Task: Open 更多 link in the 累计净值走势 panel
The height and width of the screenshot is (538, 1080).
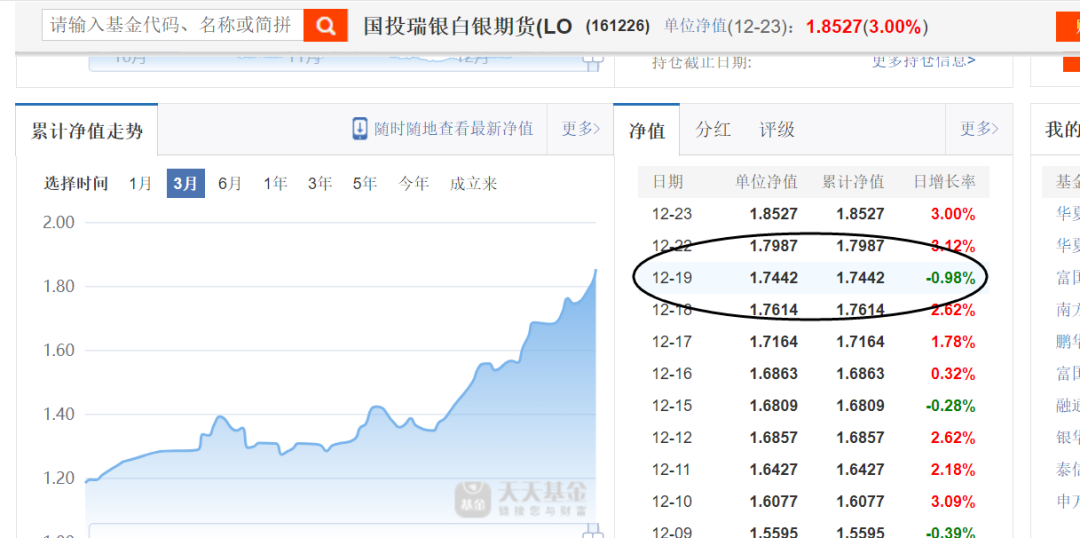Action: (580, 128)
